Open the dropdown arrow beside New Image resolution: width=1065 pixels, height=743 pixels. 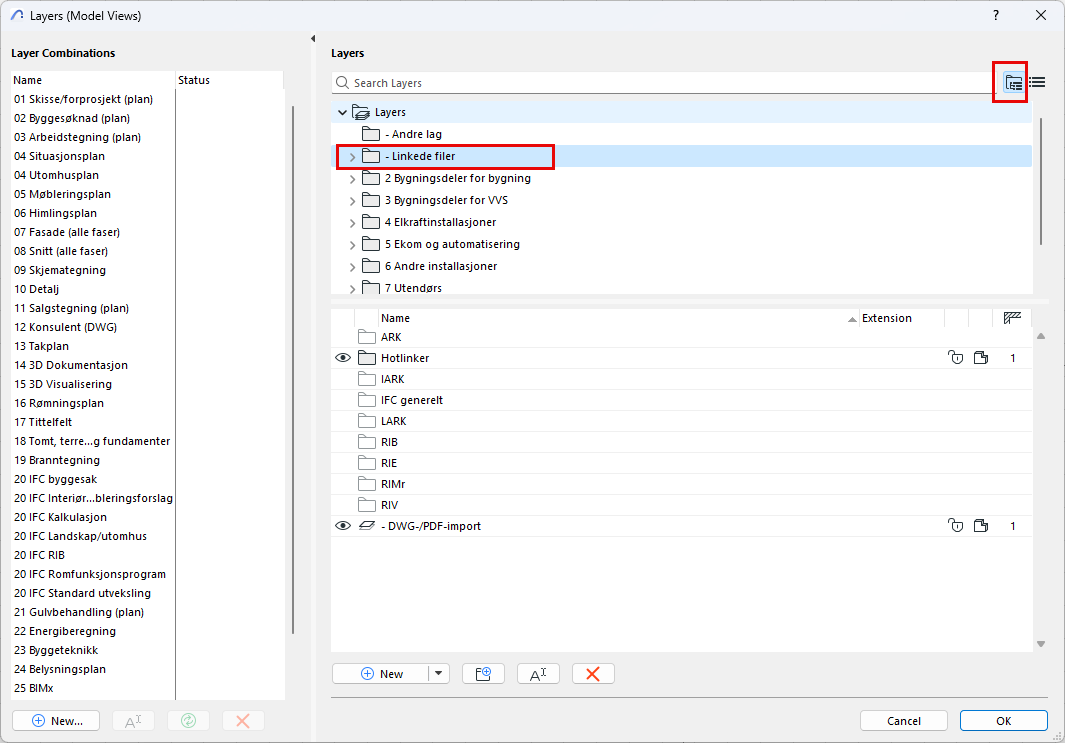pyautogui.click(x=439, y=674)
